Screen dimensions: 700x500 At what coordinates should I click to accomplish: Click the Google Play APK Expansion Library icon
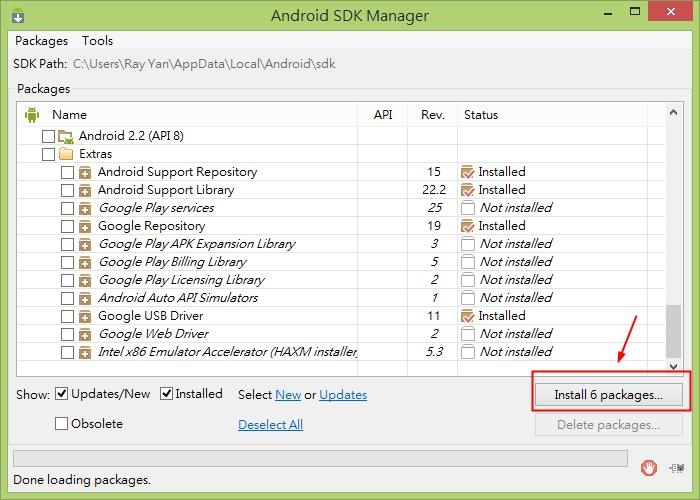[x=85, y=244]
